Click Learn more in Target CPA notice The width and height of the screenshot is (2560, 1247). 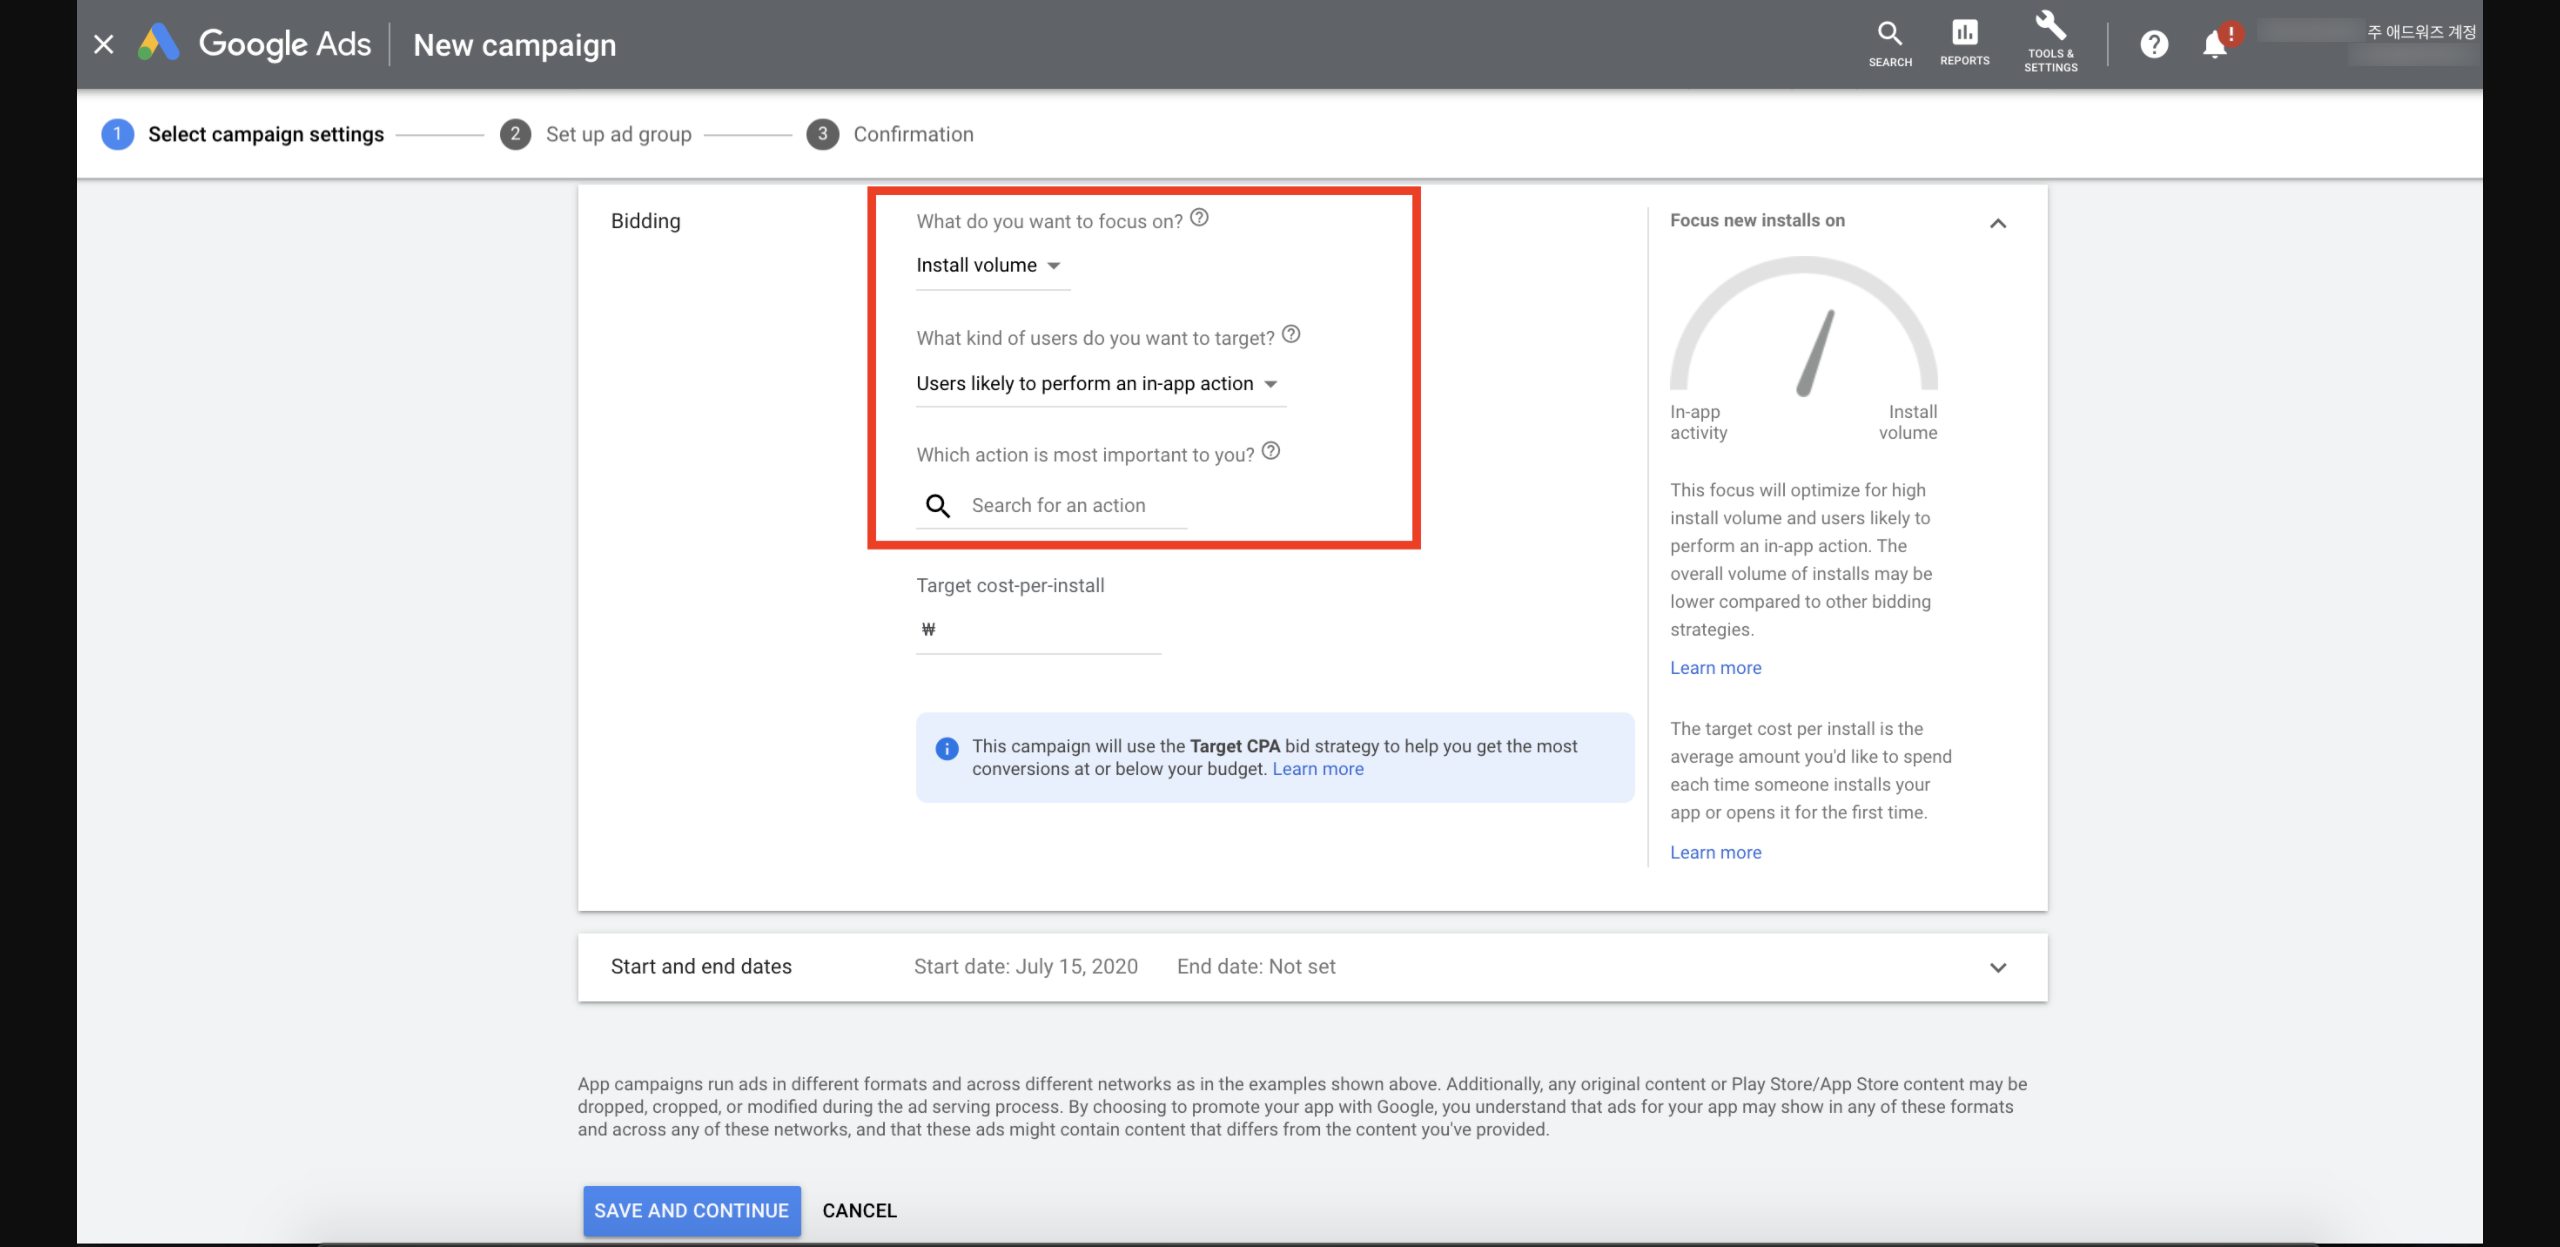(1317, 769)
